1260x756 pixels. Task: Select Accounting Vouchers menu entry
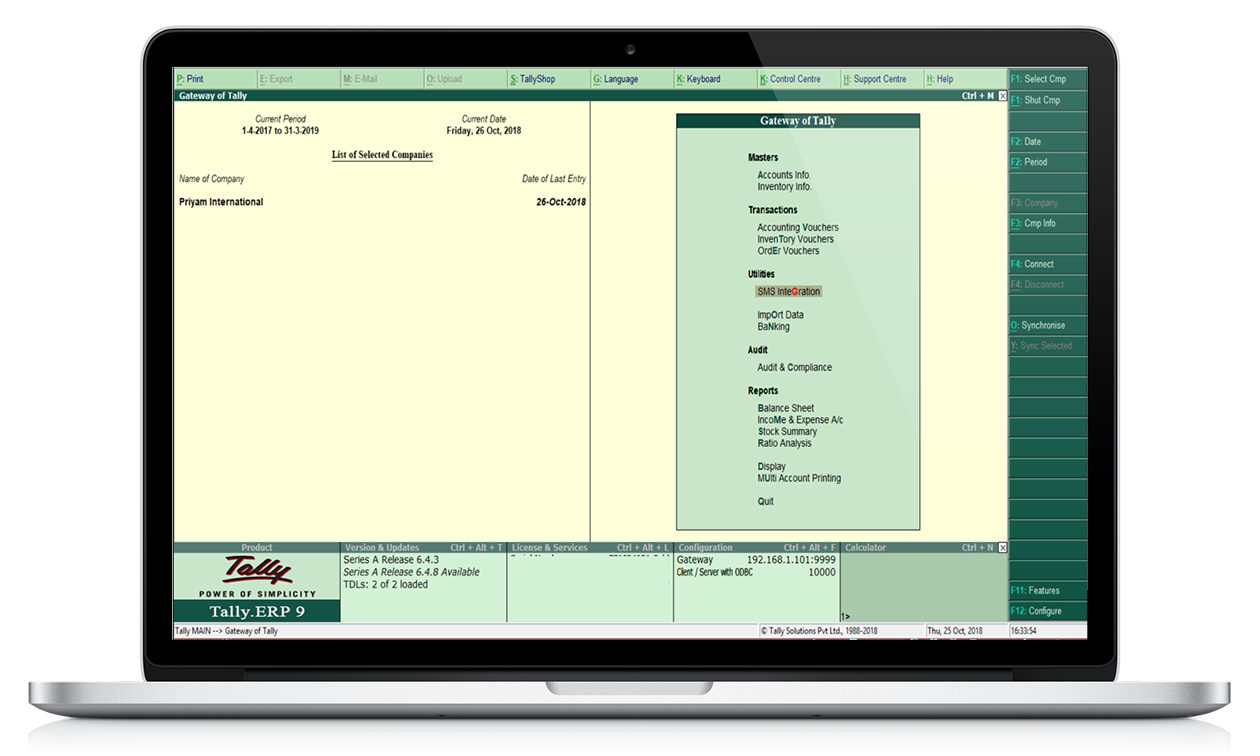(x=798, y=228)
